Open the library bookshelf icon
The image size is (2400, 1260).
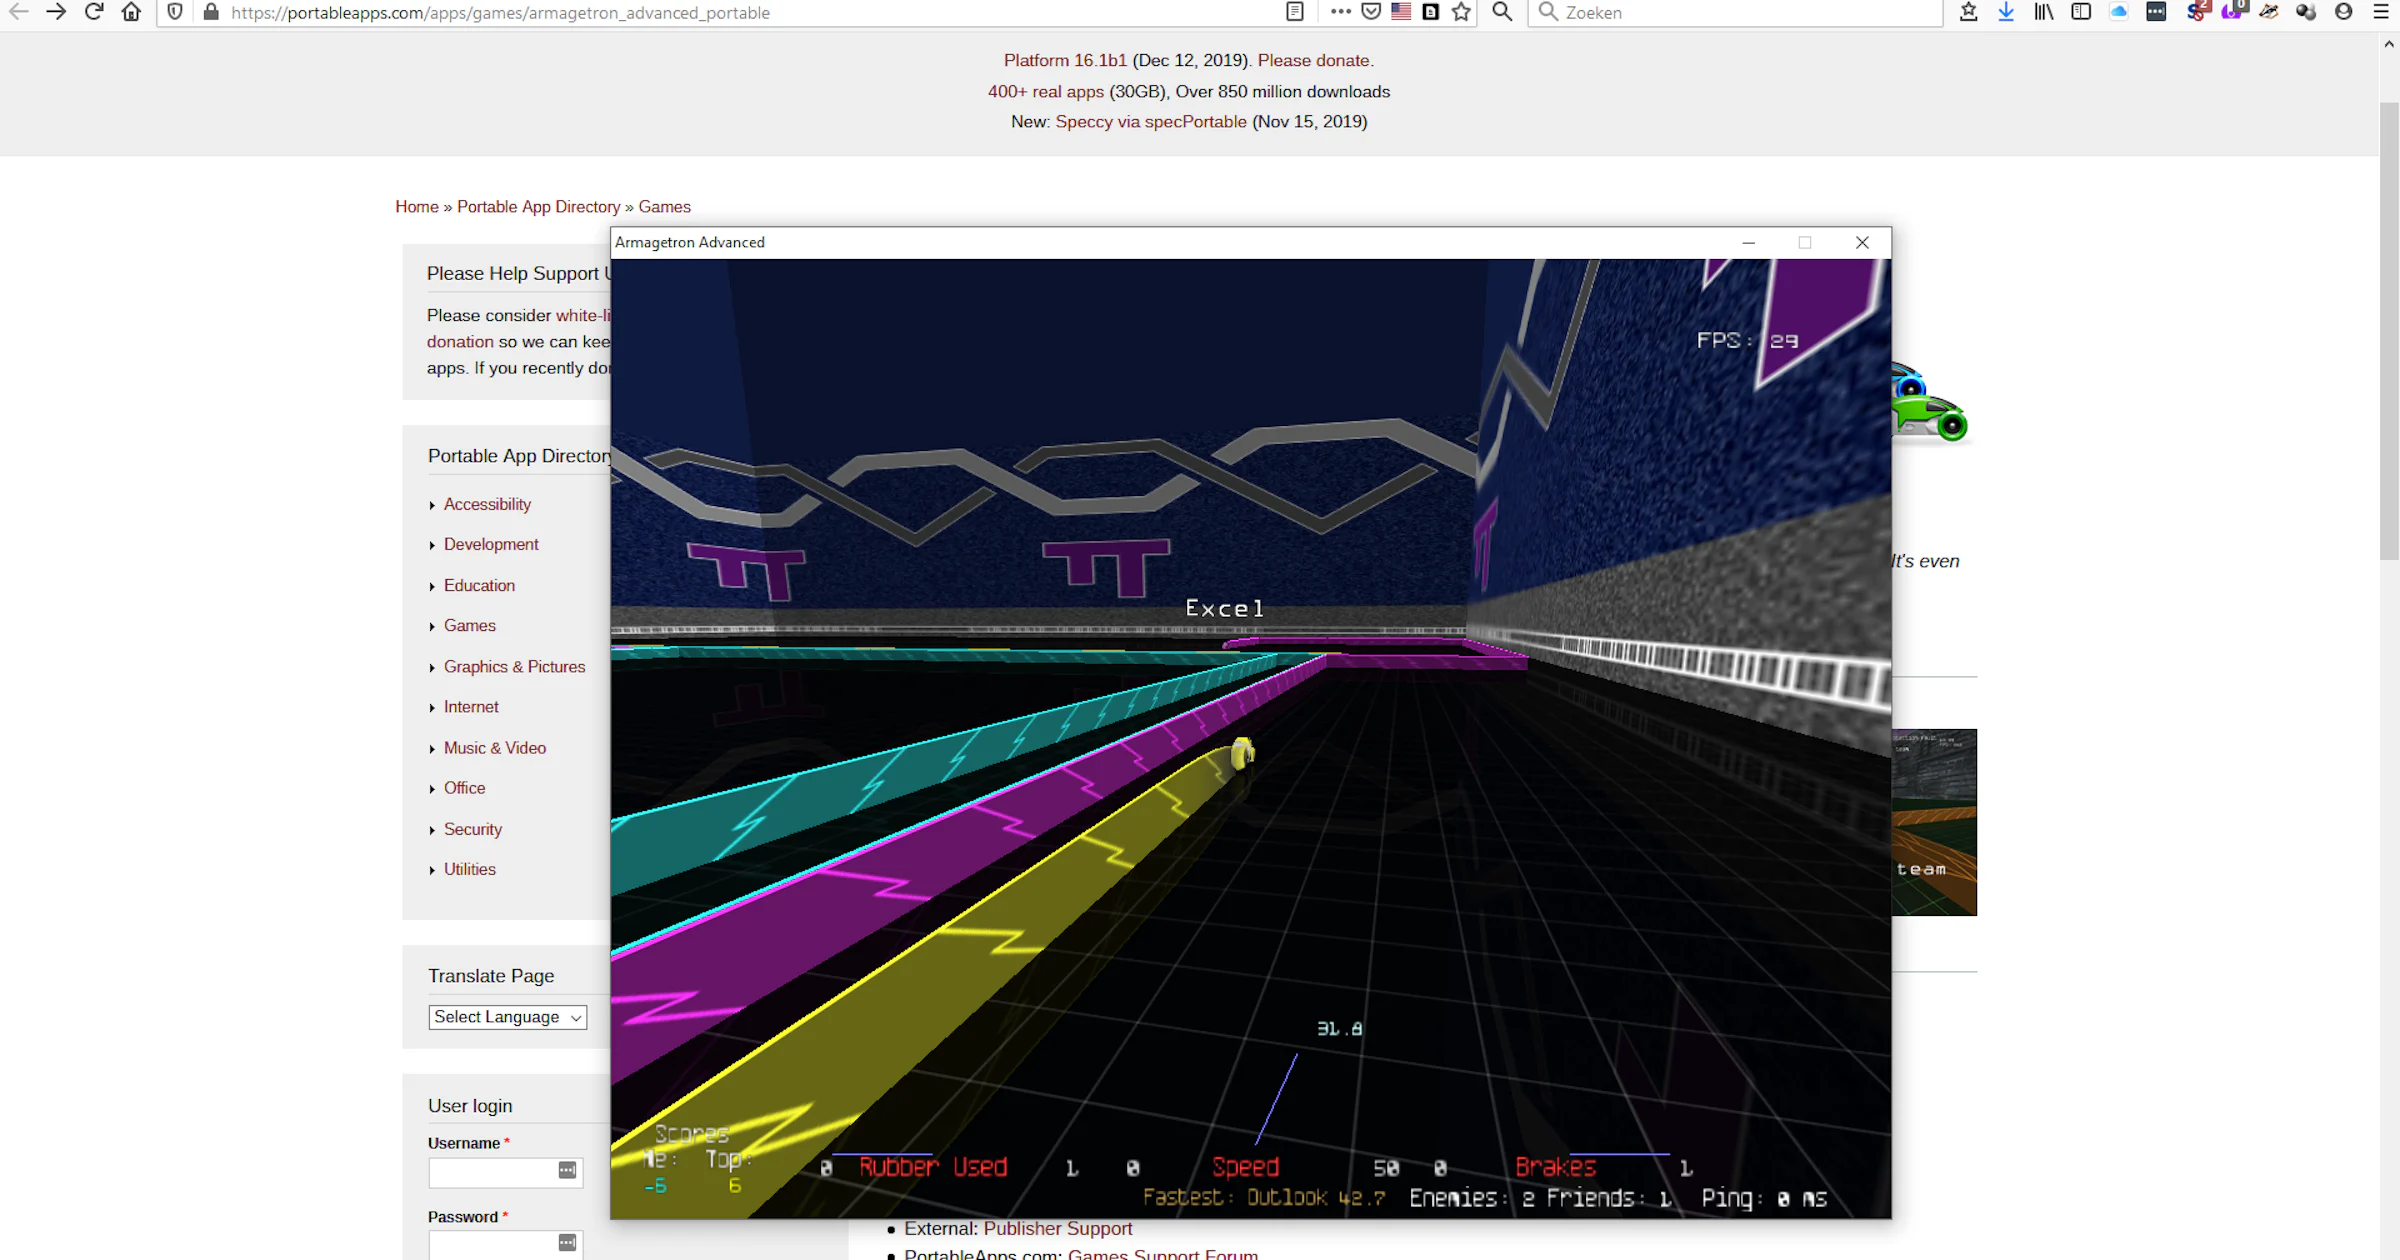click(2043, 12)
